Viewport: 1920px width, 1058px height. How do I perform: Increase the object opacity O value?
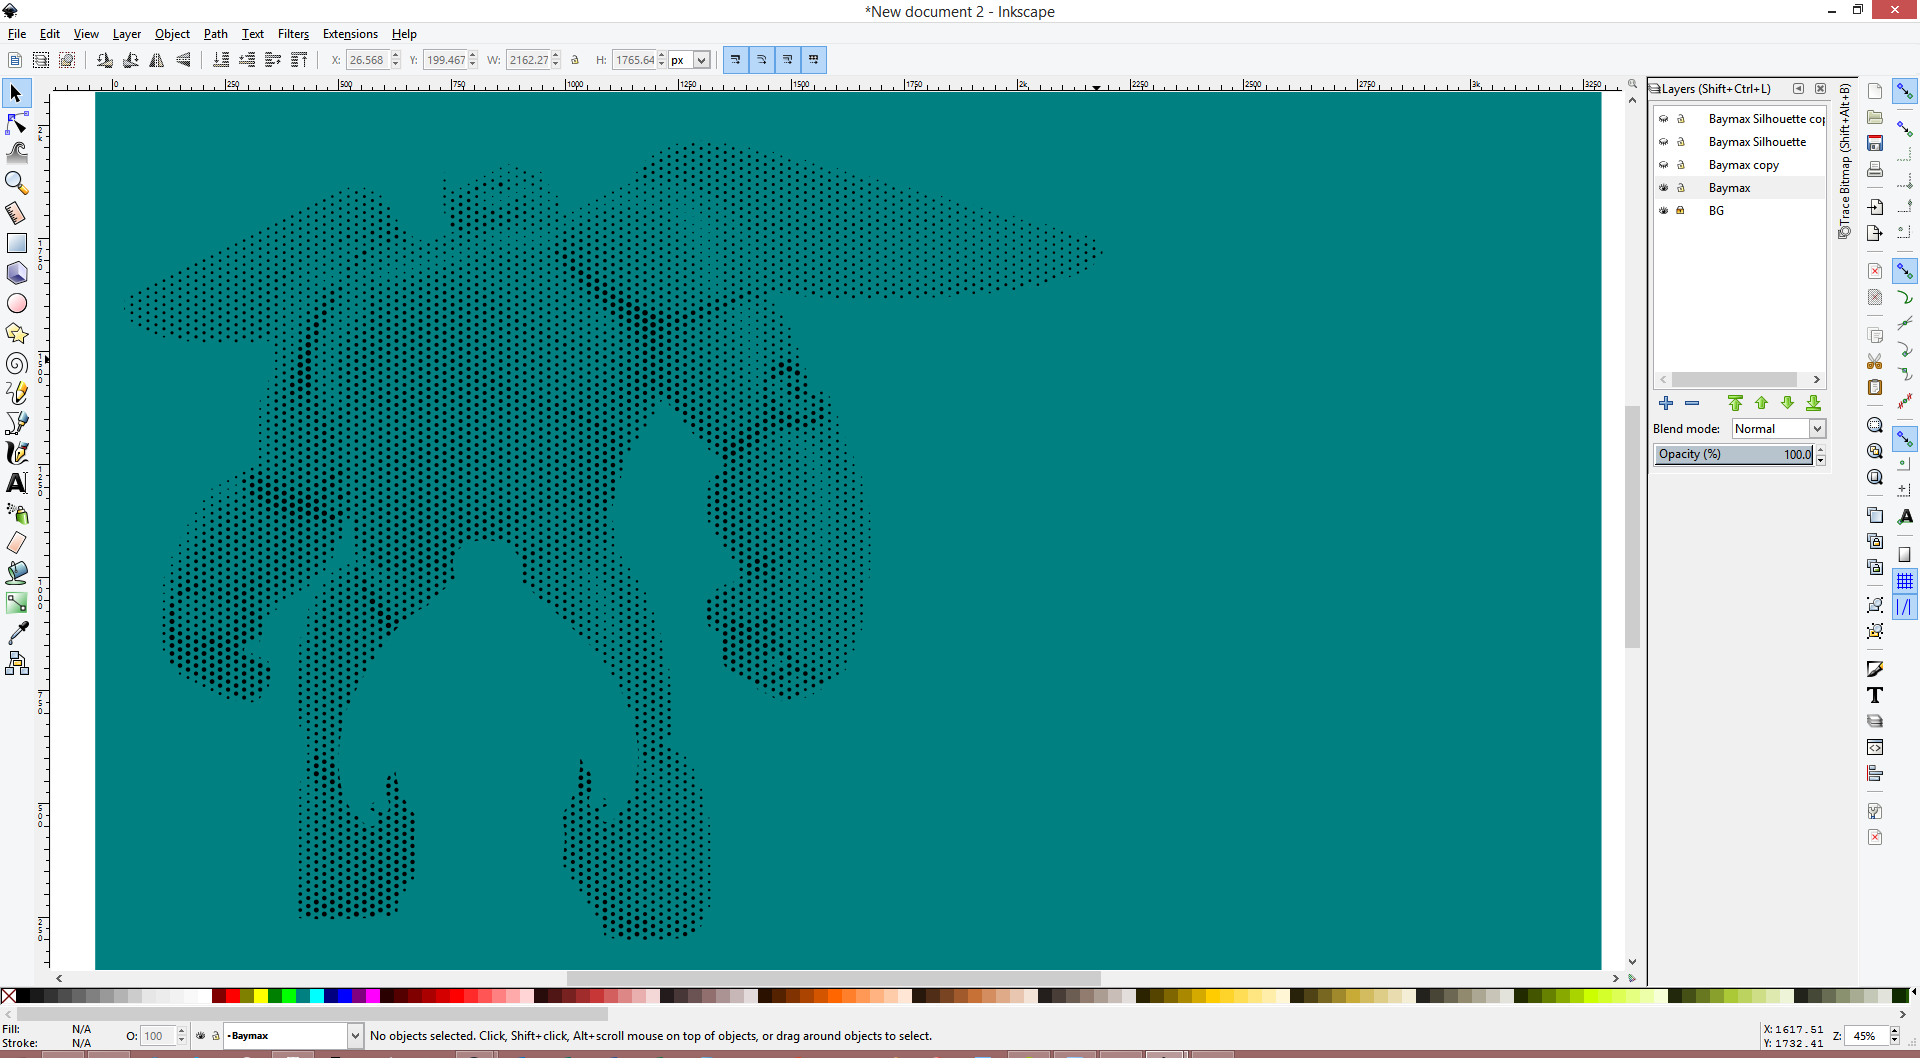pyautogui.click(x=182, y=1031)
